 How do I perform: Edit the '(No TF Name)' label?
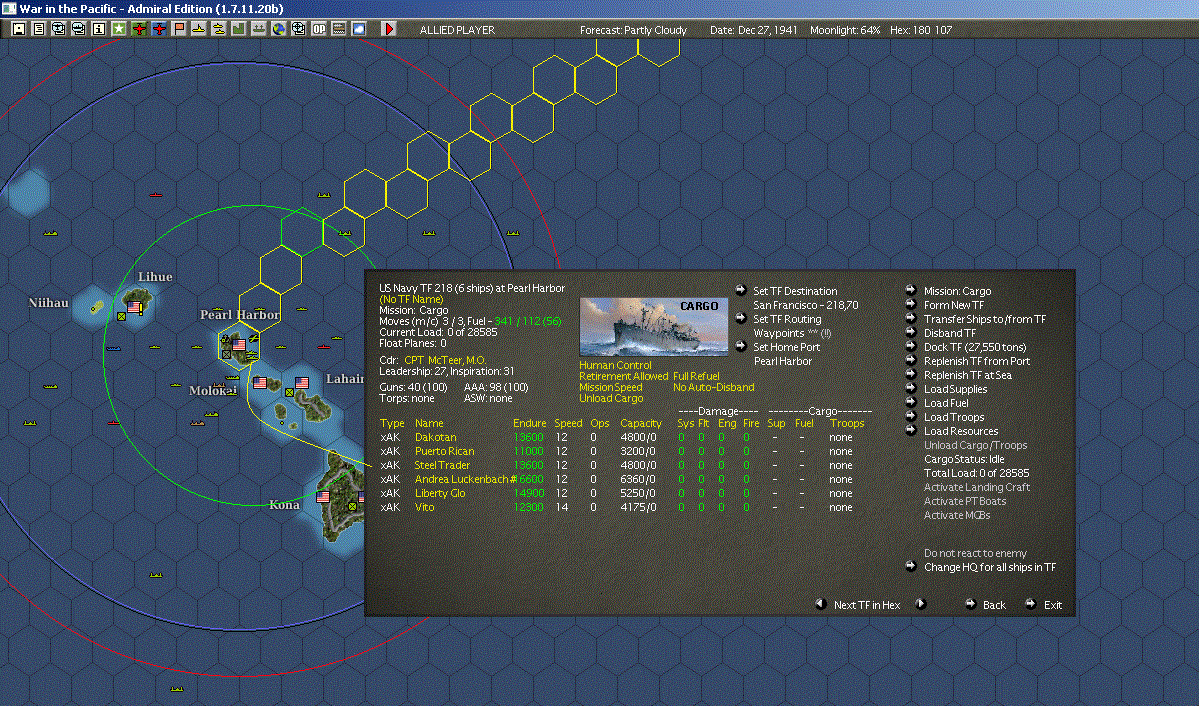click(x=411, y=299)
